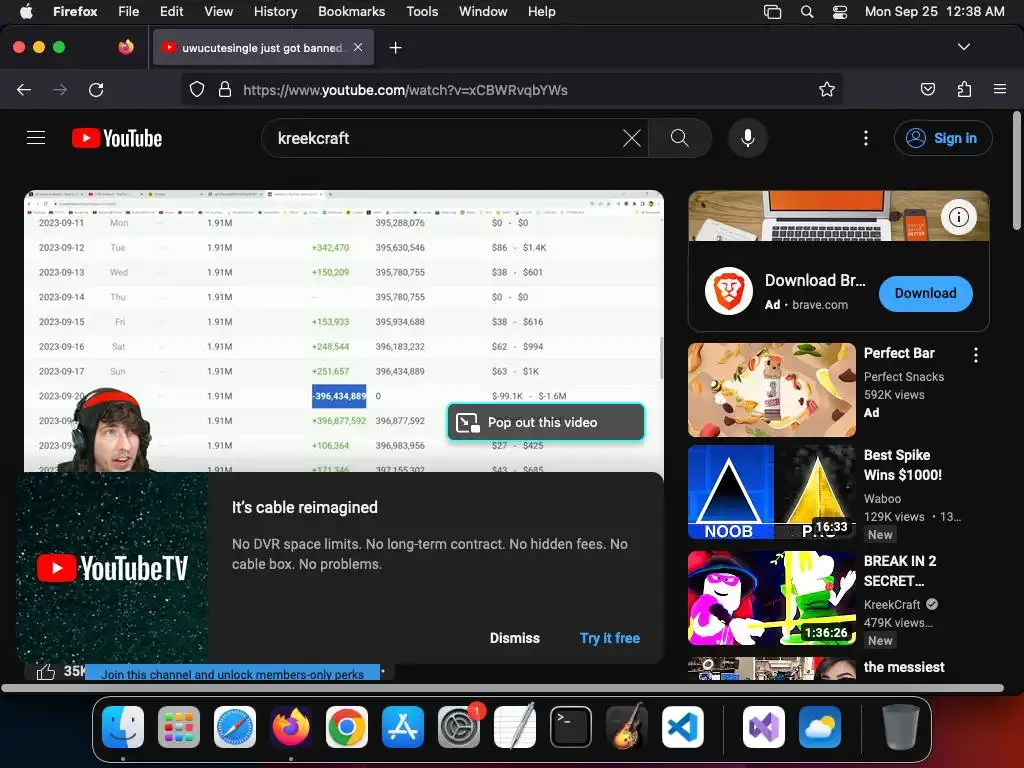This screenshot has height=768, width=1024.
Task: Show site security info via padlock
Action: point(225,89)
